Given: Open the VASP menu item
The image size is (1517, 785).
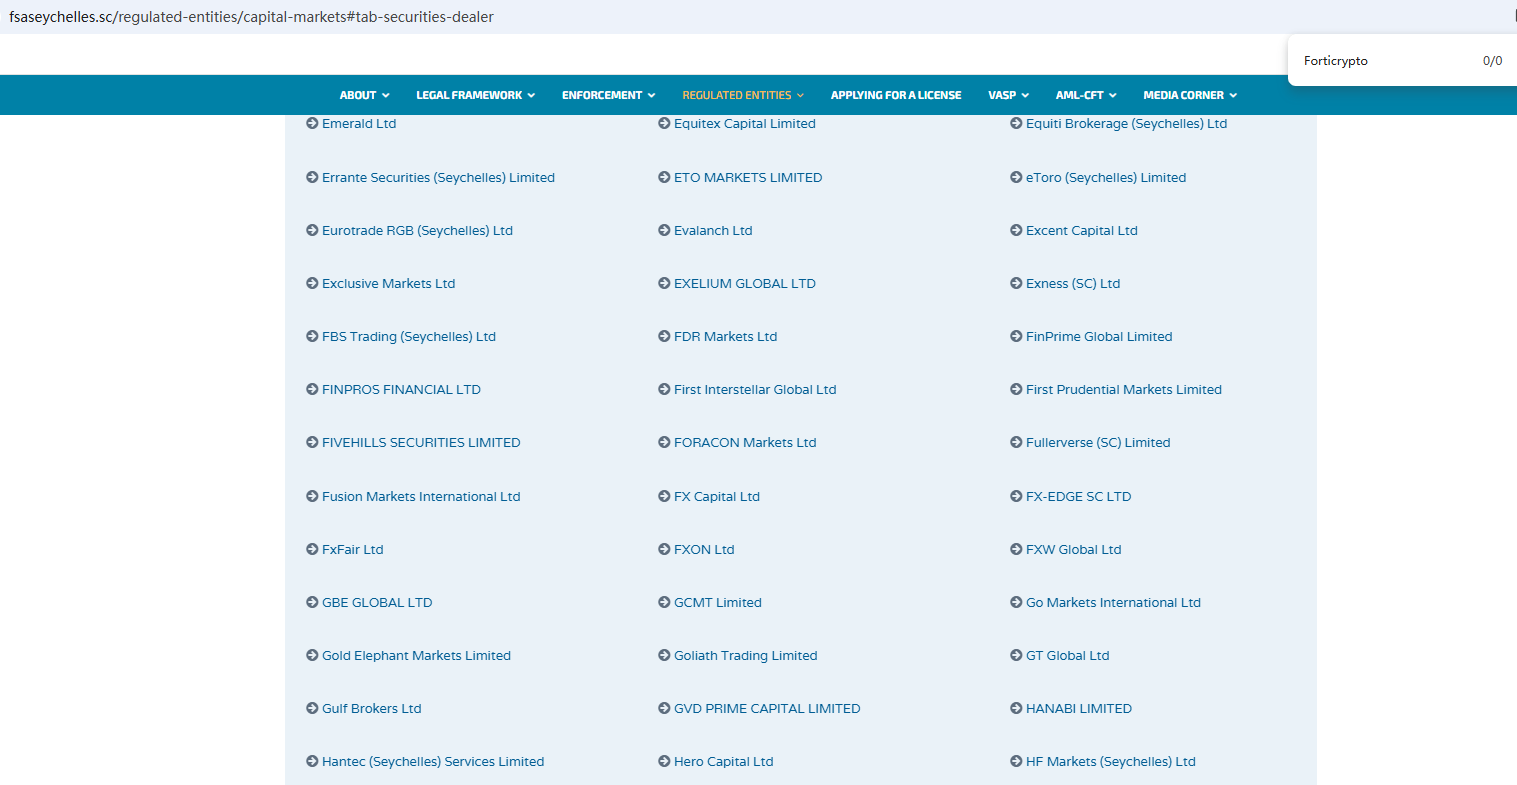Looking at the screenshot, I should tap(1008, 95).
